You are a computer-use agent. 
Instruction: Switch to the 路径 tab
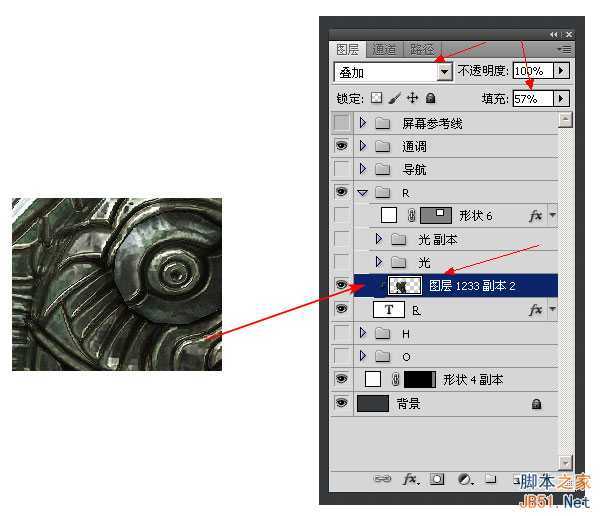coord(422,49)
